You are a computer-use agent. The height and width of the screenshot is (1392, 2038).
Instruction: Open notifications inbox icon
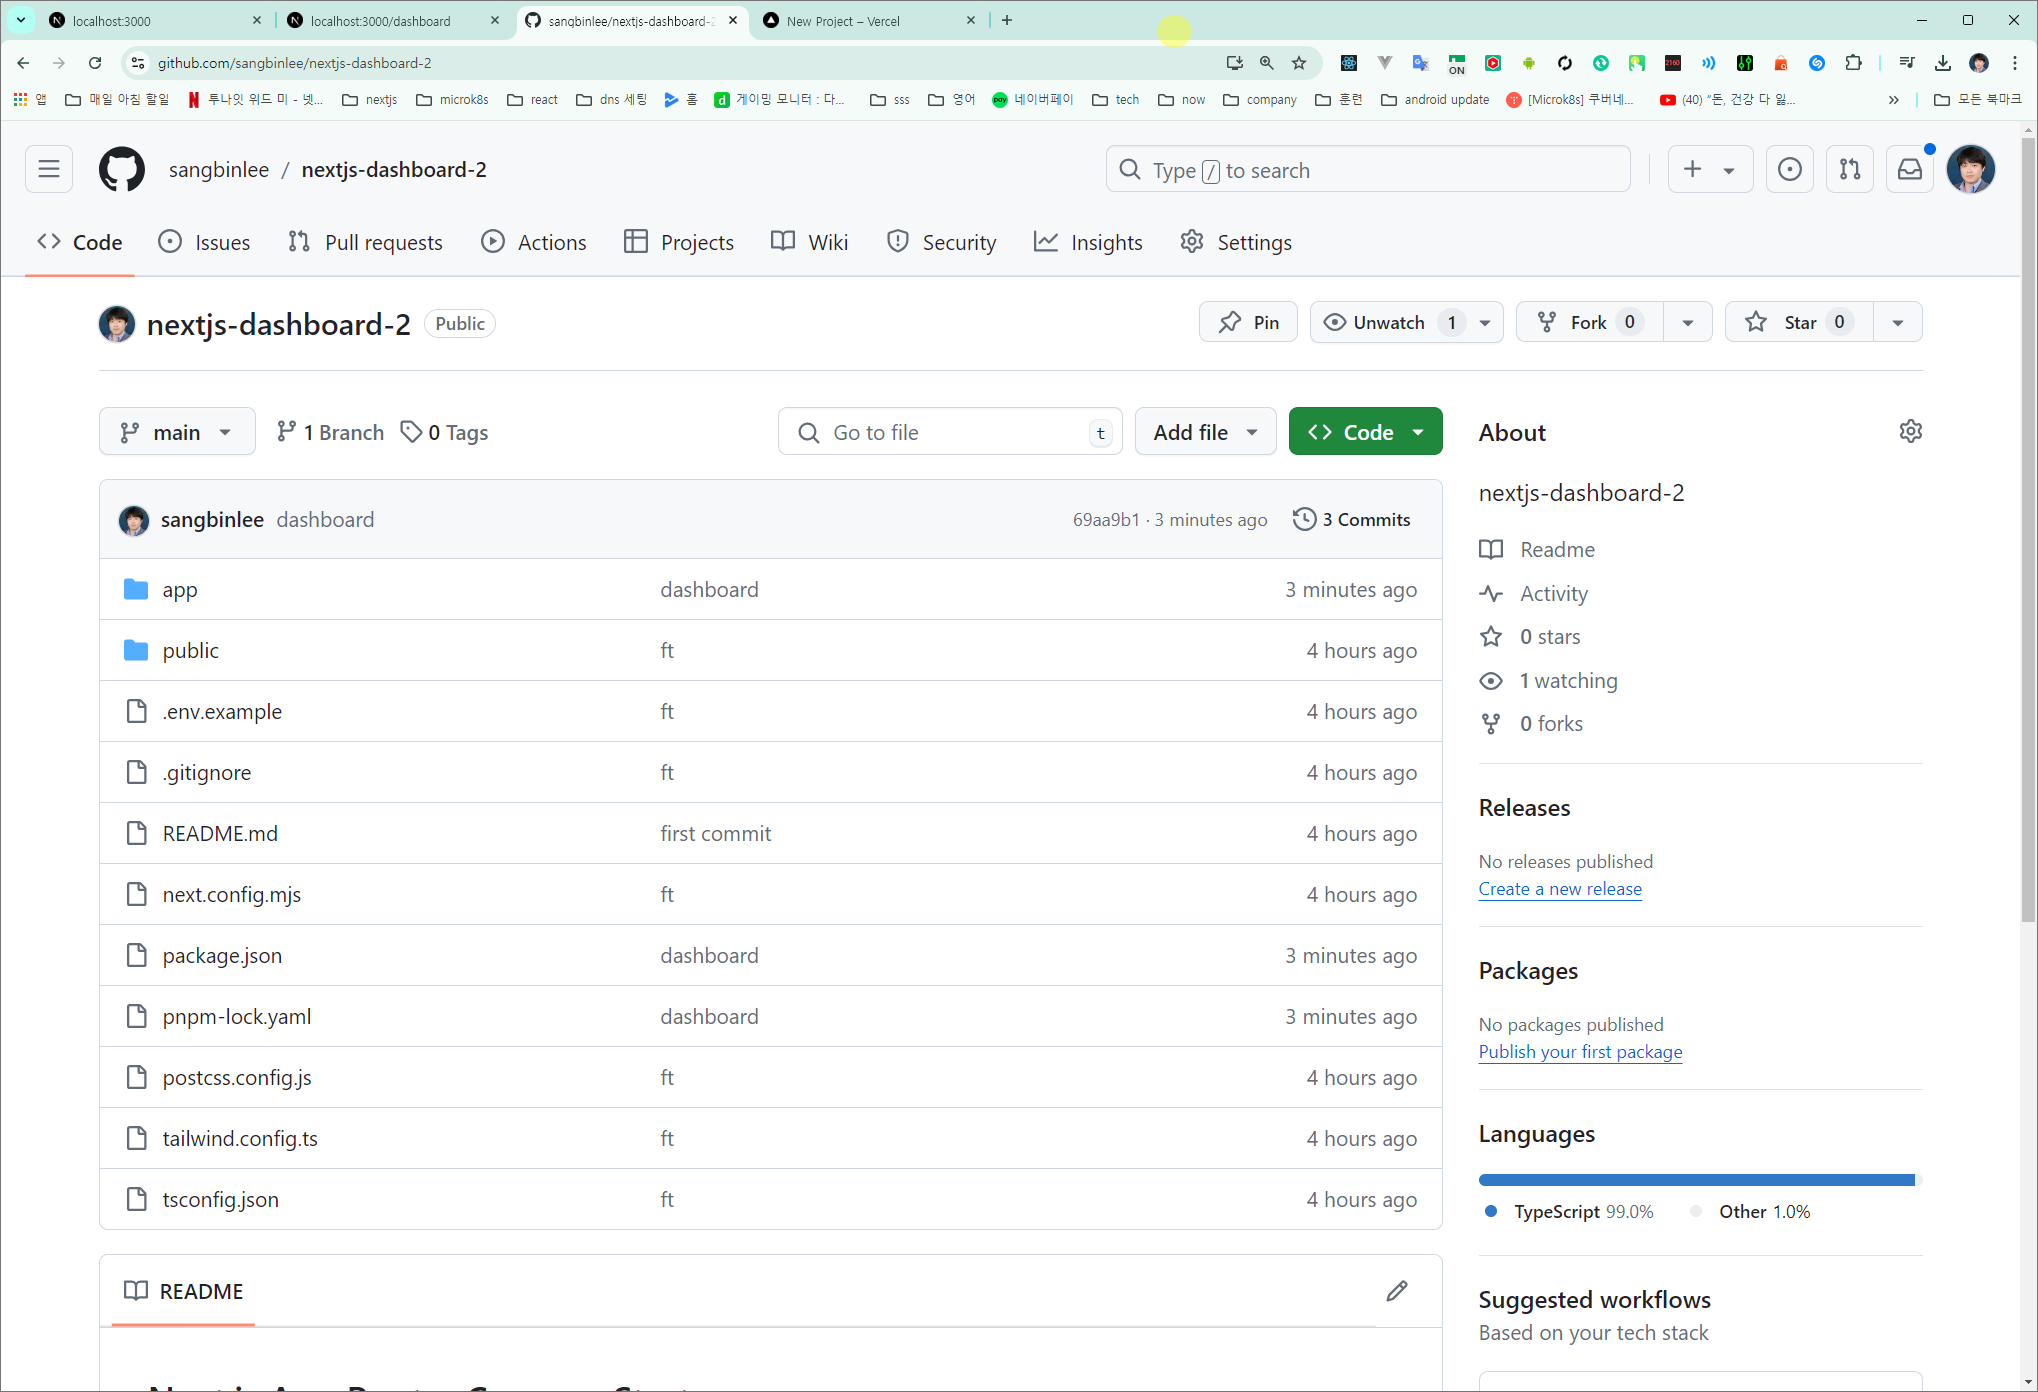1909,169
